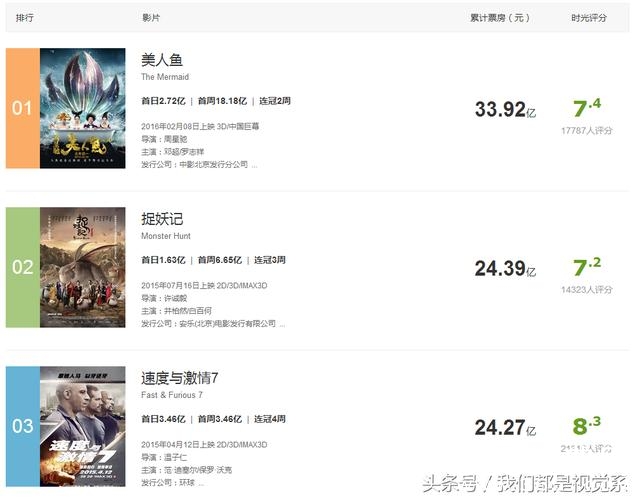Click the 14323人评分 rating count
The height and width of the screenshot is (500, 640).
587,290
